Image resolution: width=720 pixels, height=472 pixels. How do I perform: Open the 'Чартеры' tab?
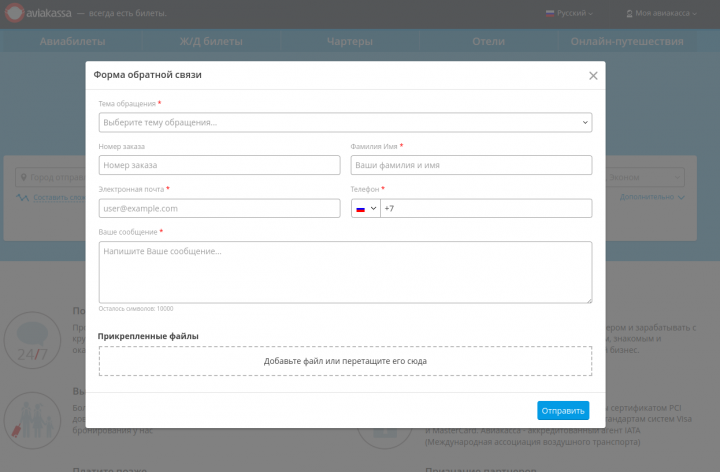(x=350, y=42)
